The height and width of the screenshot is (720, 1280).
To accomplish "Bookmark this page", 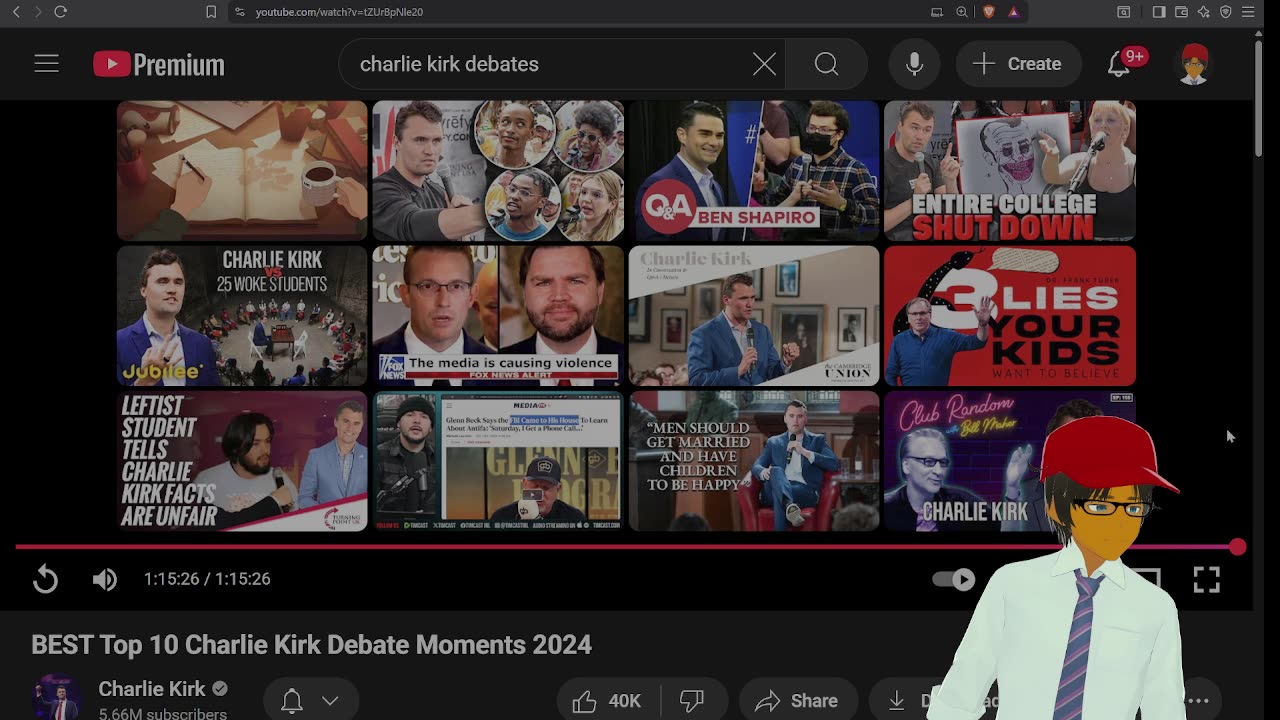I will tap(211, 12).
